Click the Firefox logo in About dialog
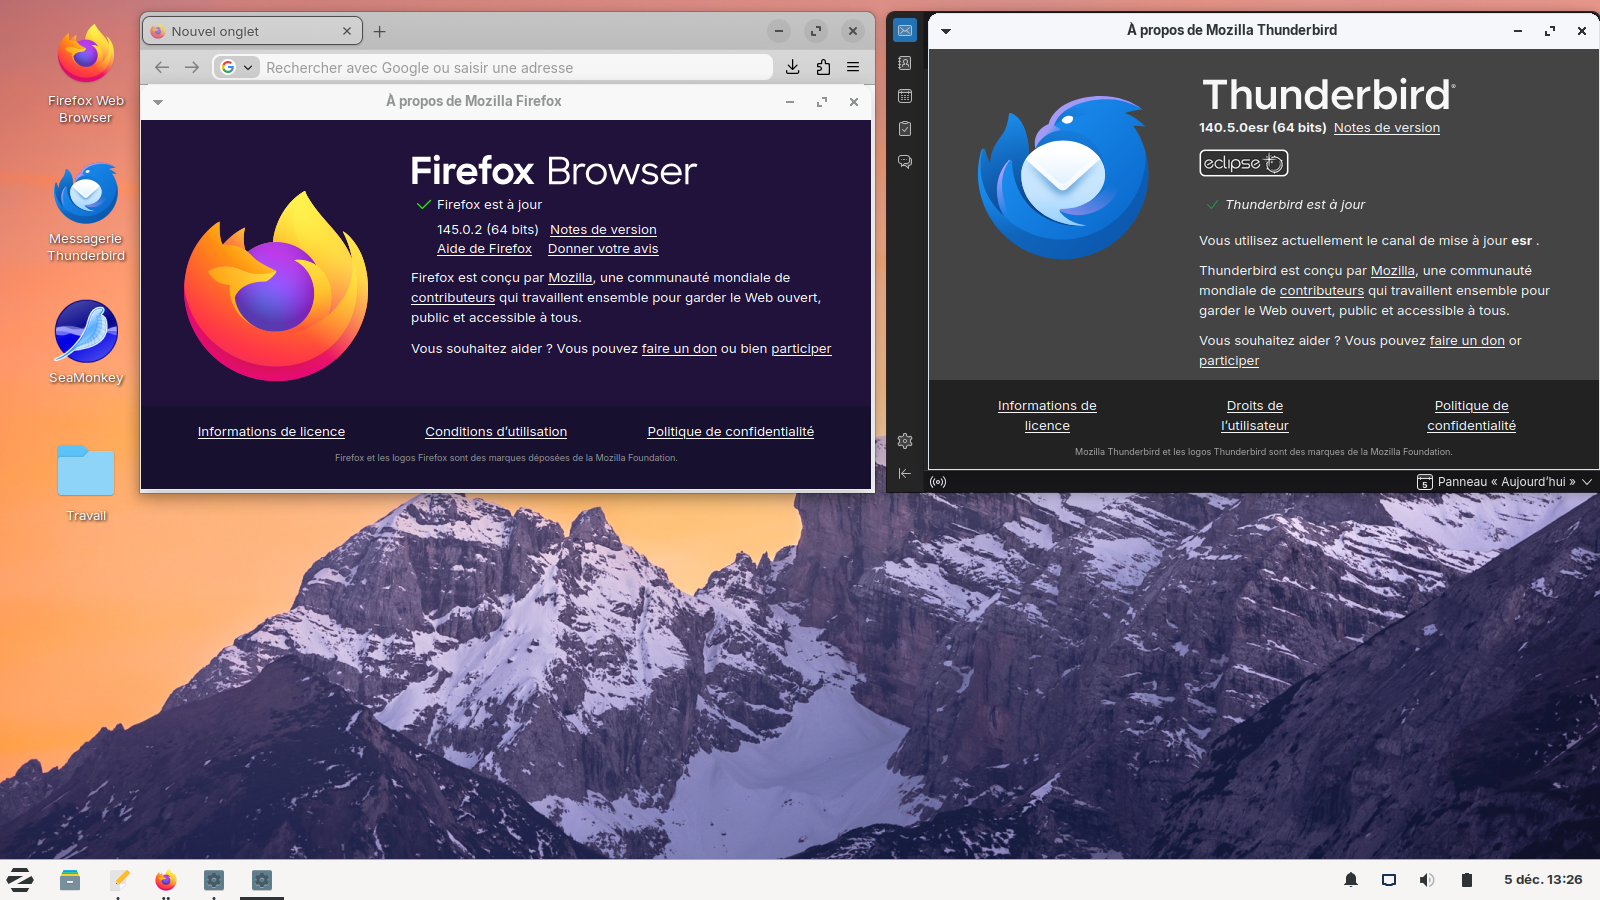This screenshot has width=1600, height=900. [276, 286]
